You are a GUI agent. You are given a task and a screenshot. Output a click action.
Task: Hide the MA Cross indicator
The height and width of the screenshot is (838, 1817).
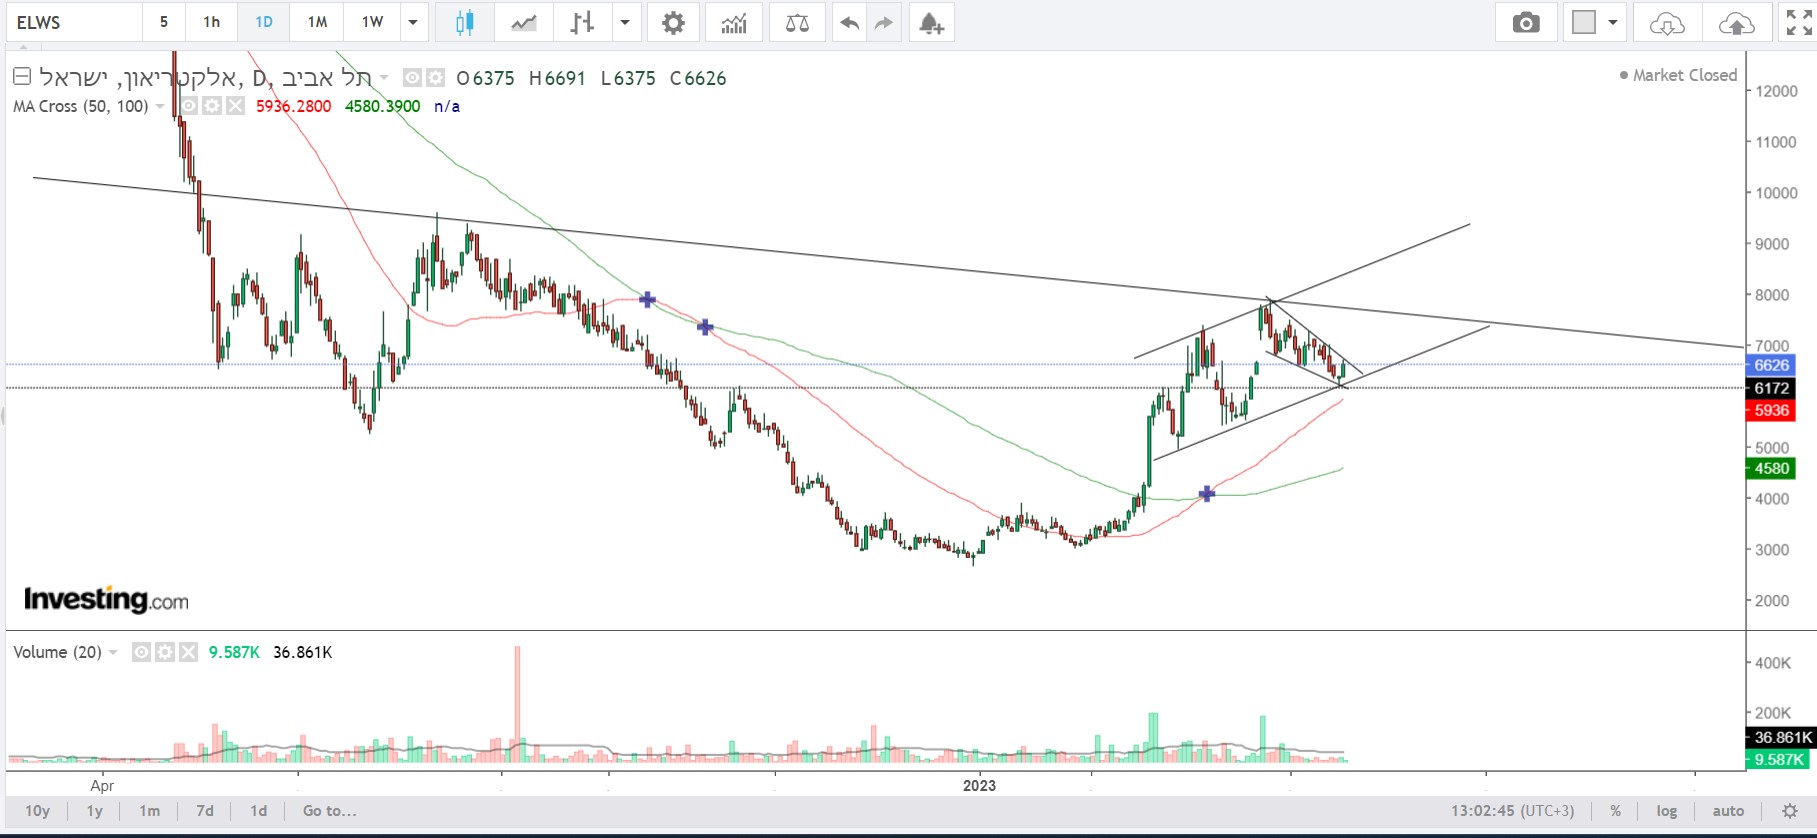click(x=189, y=106)
